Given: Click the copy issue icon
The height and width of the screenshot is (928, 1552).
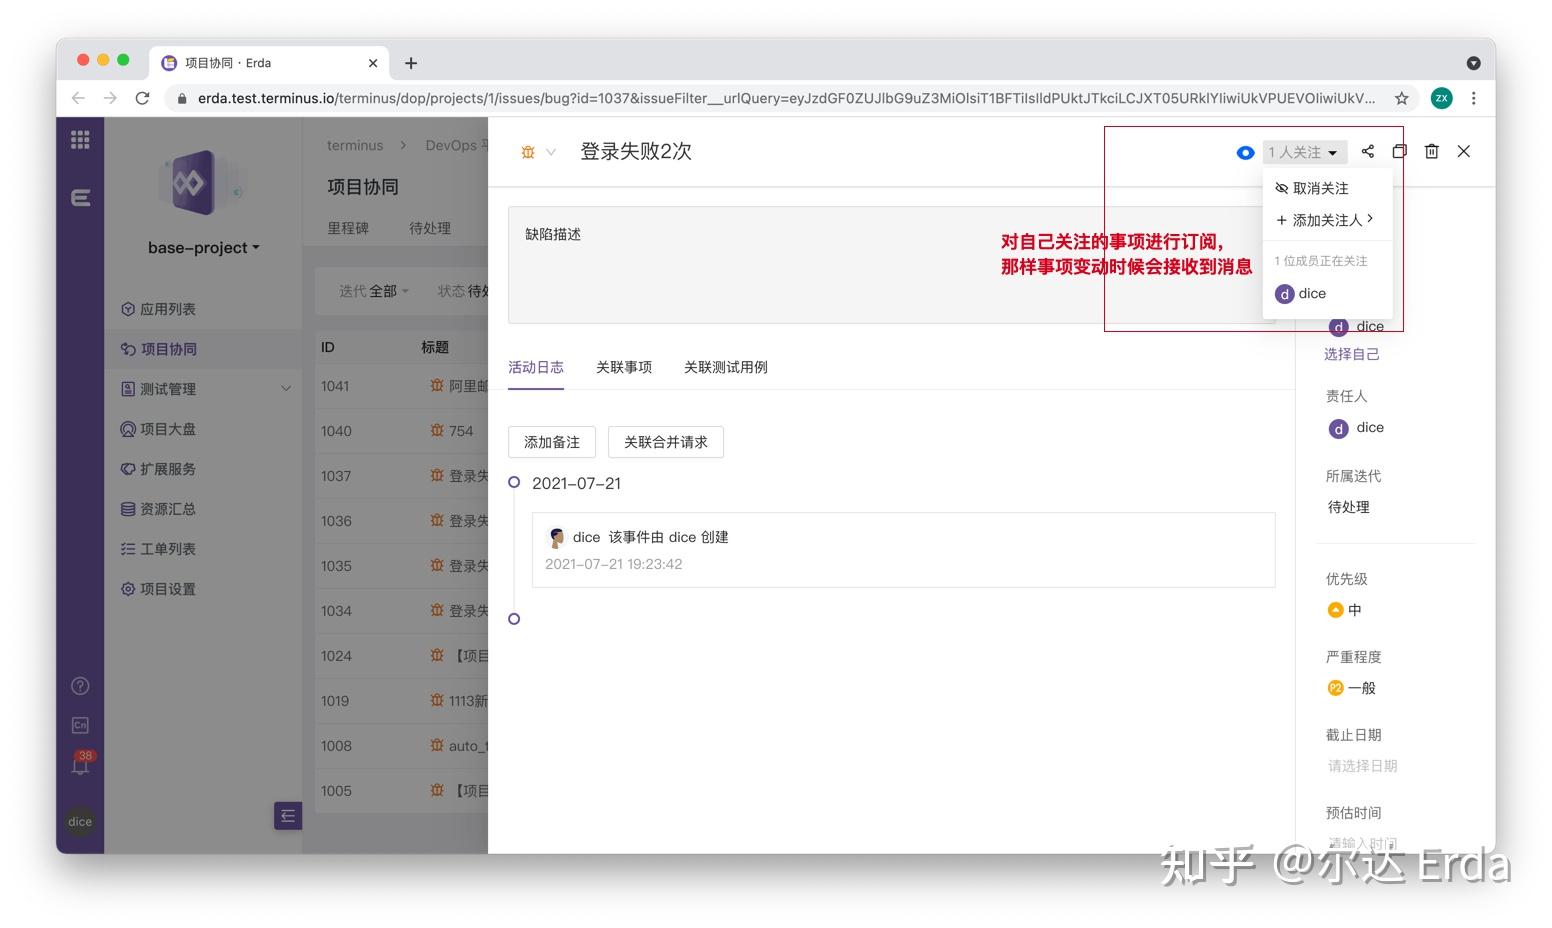Looking at the screenshot, I should coord(1399,151).
